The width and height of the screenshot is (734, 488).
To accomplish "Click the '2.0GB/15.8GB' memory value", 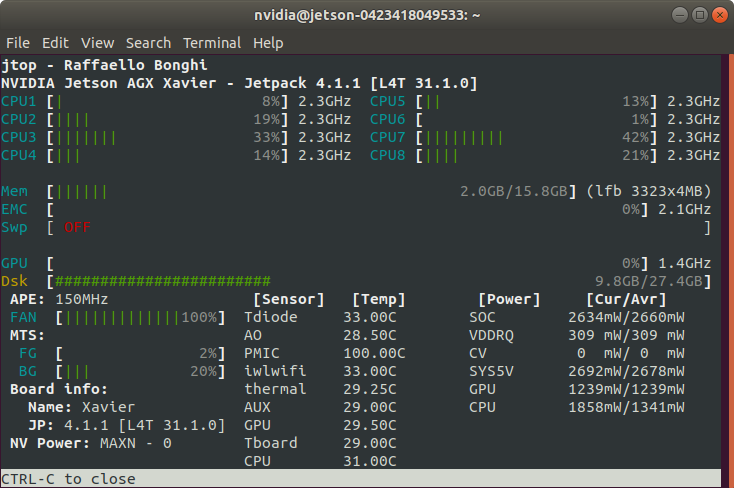I will pyautogui.click(x=514, y=191).
